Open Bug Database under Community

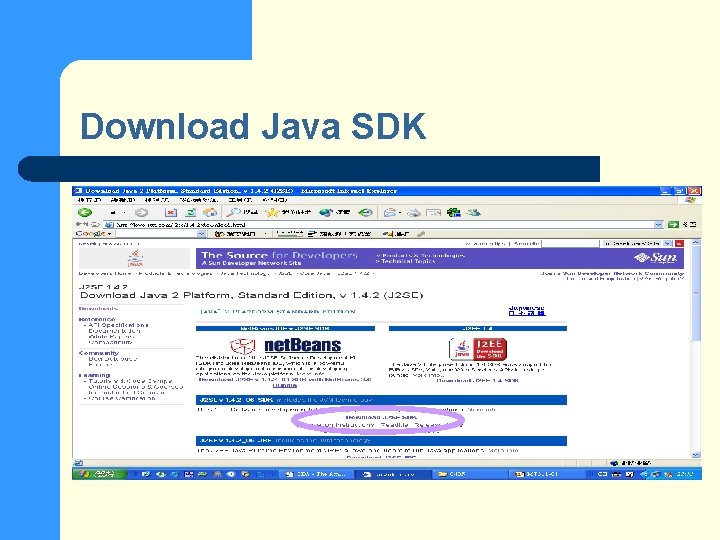[x=112, y=359]
